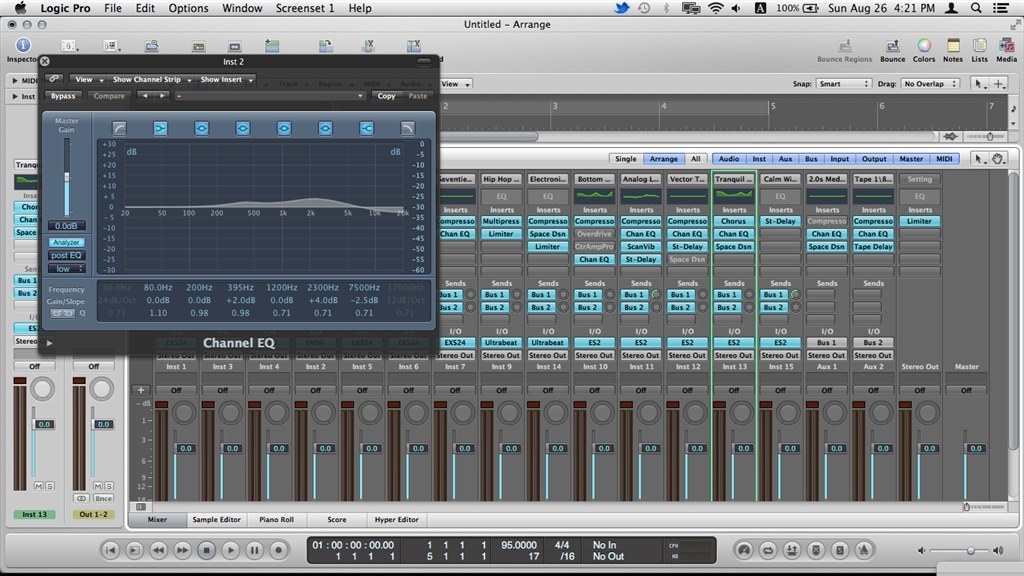1024x576 pixels.
Task: Enable the Audio channel filter in mixer
Action: (x=729, y=159)
